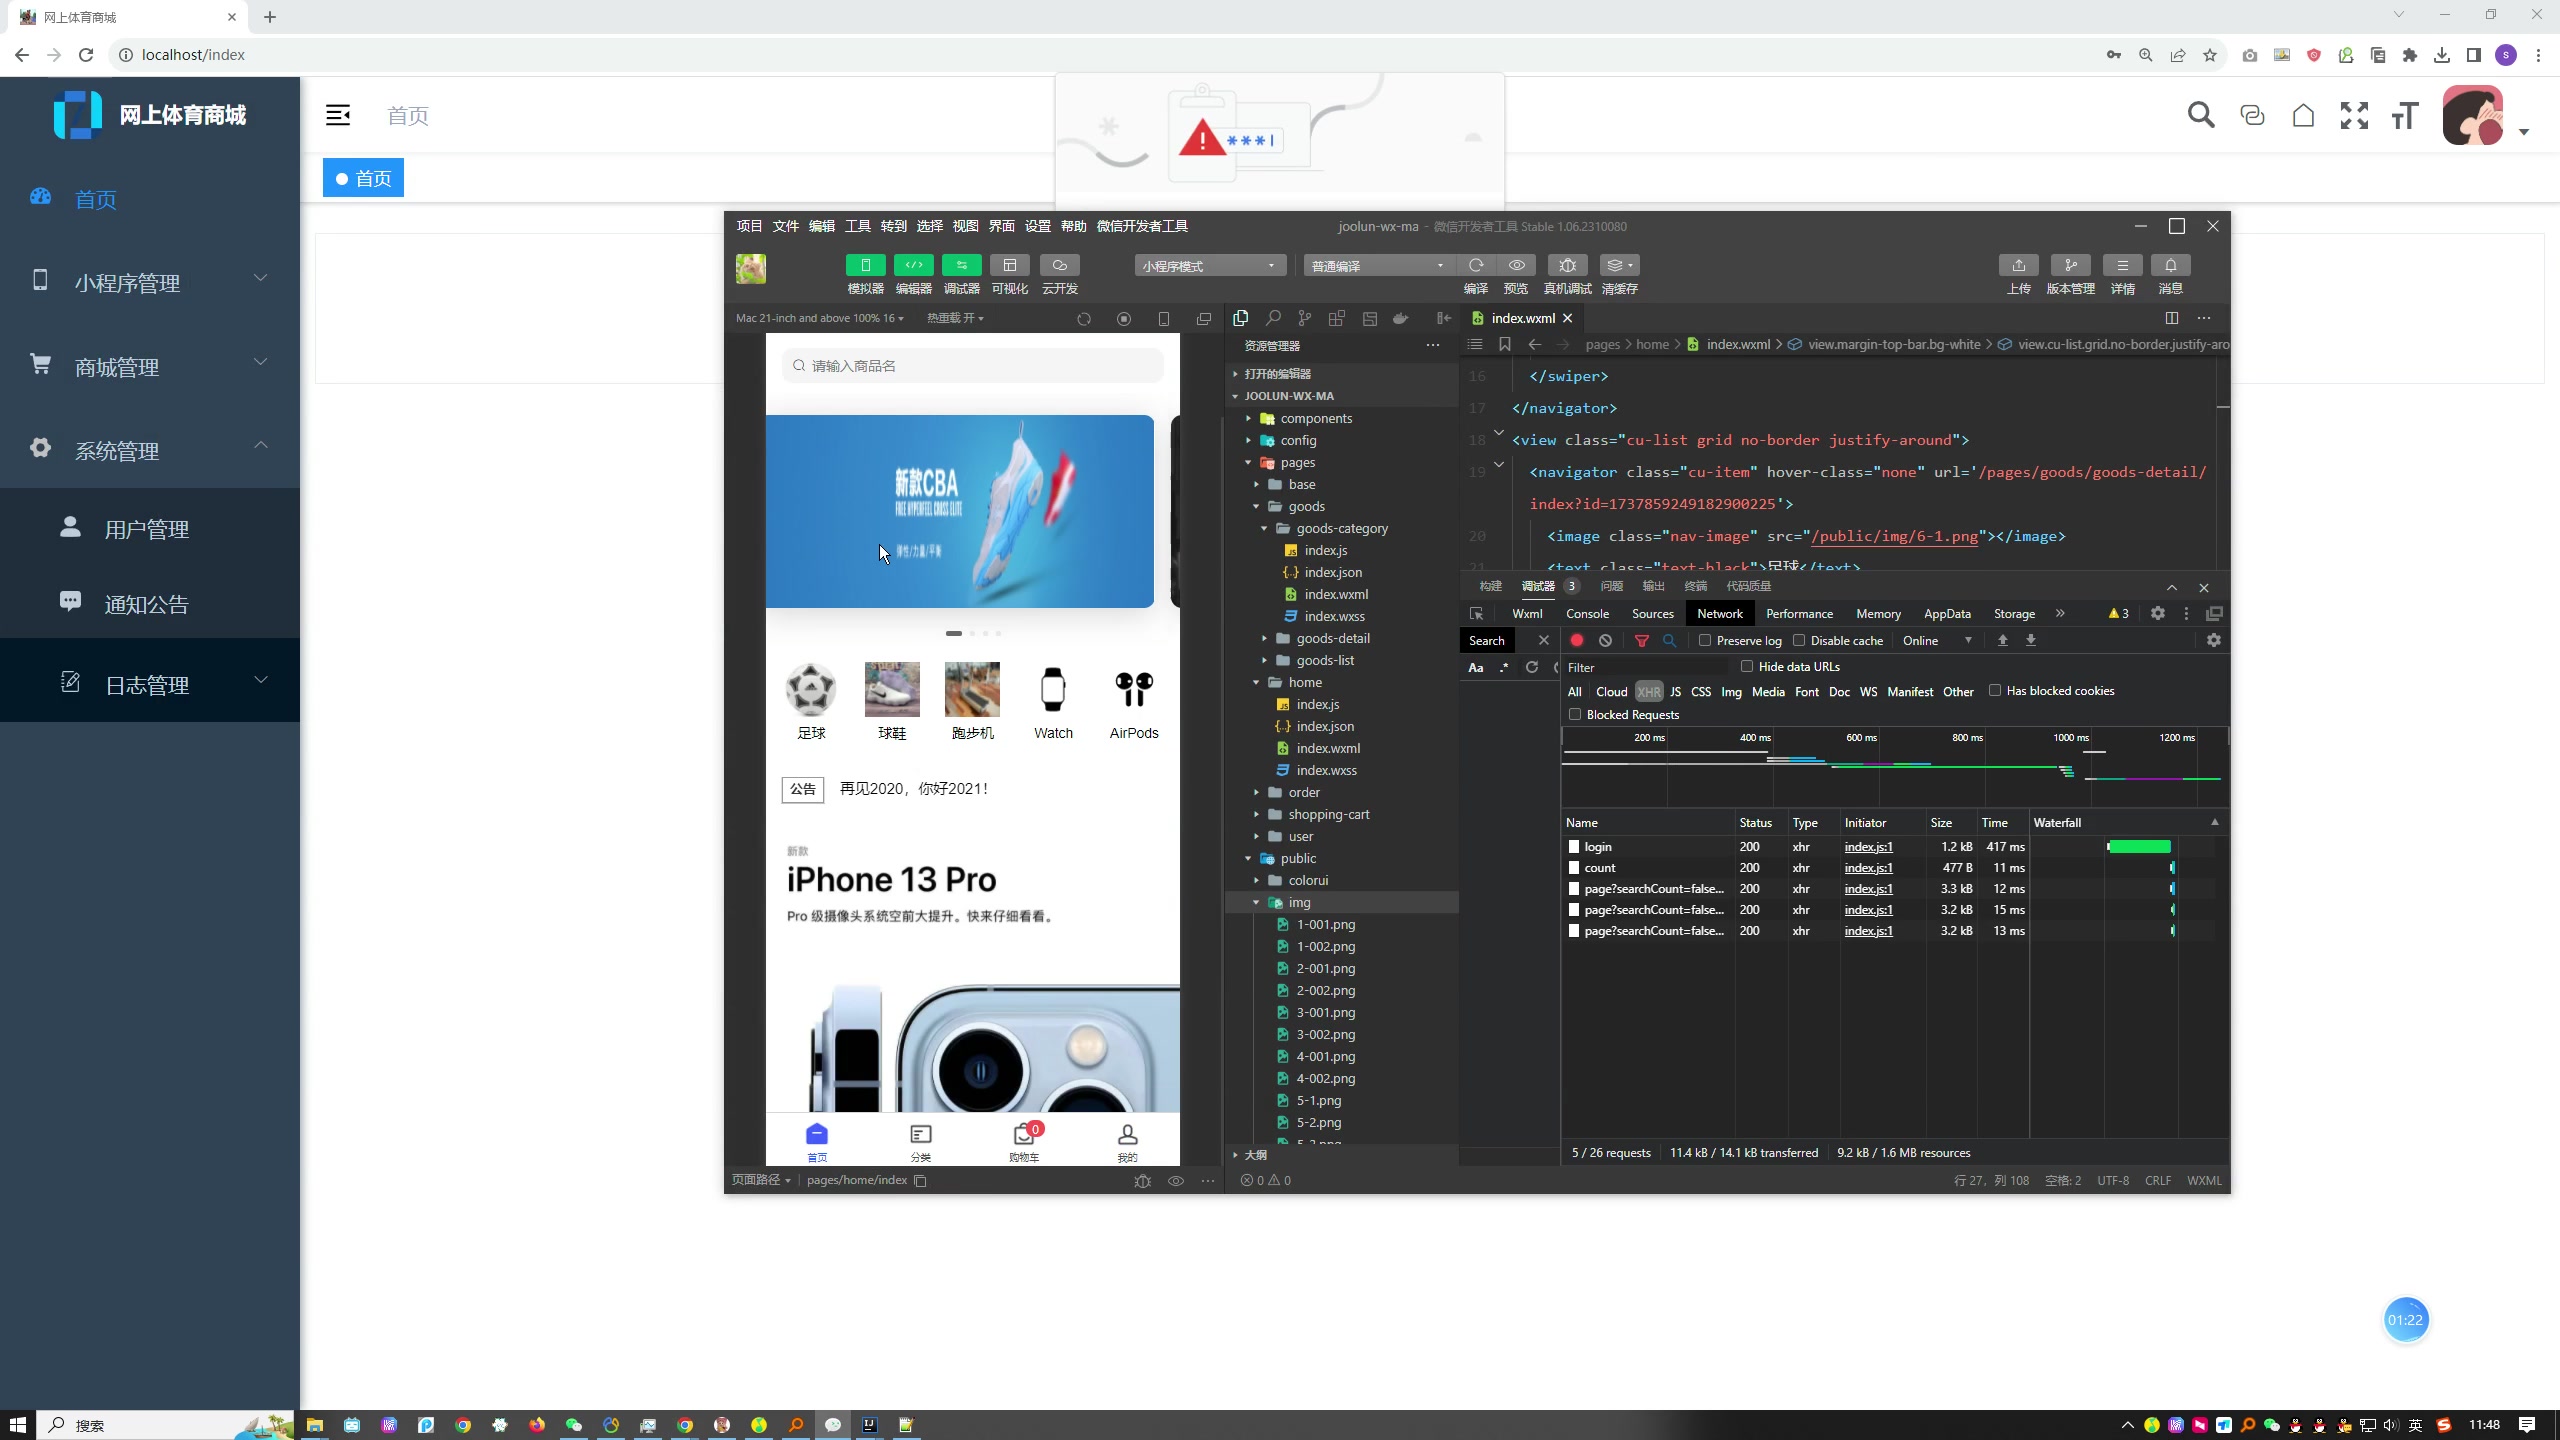The image size is (2560, 1440).
Task: Toggle fullscreen icon in web admin header
Action: pos(2354,115)
